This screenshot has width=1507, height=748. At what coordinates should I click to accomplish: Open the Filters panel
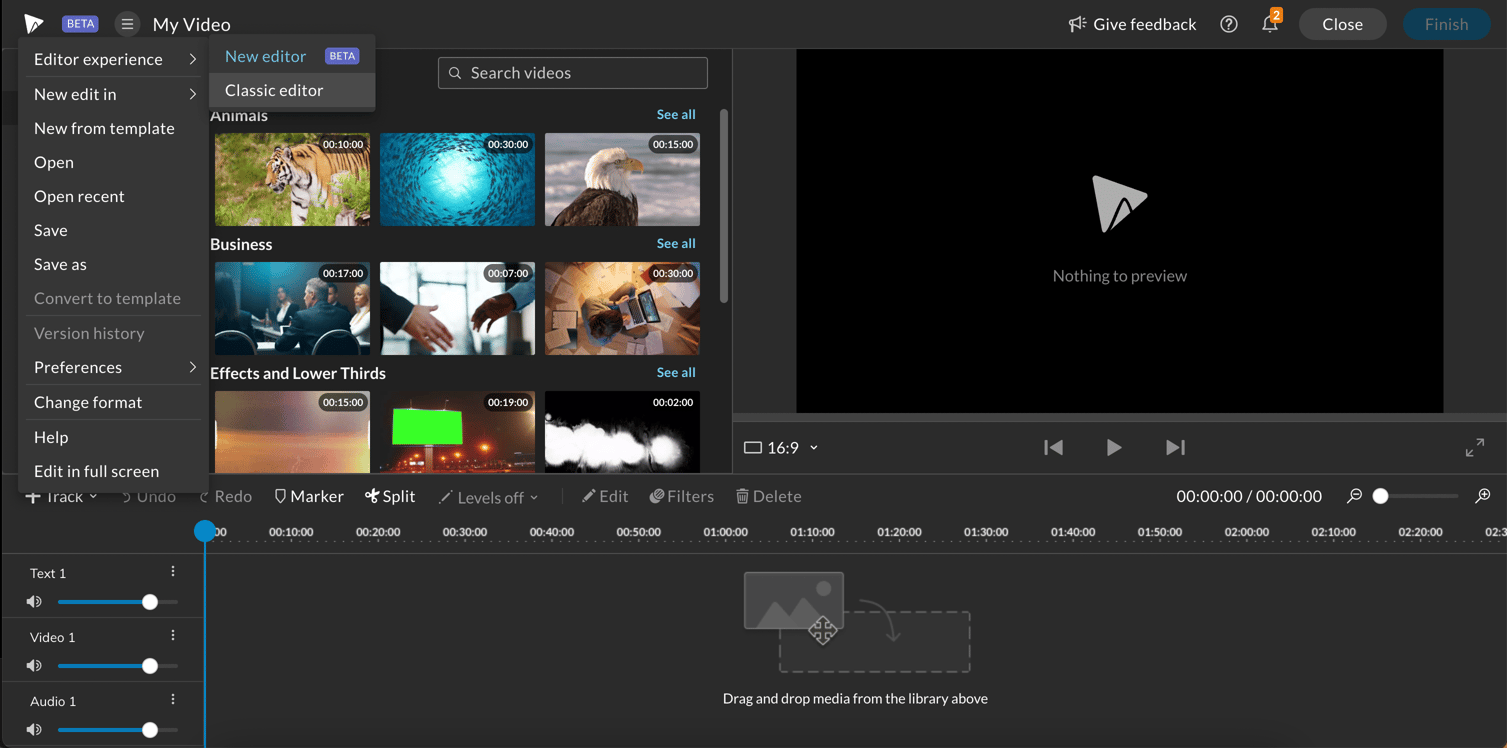pos(681,495)
